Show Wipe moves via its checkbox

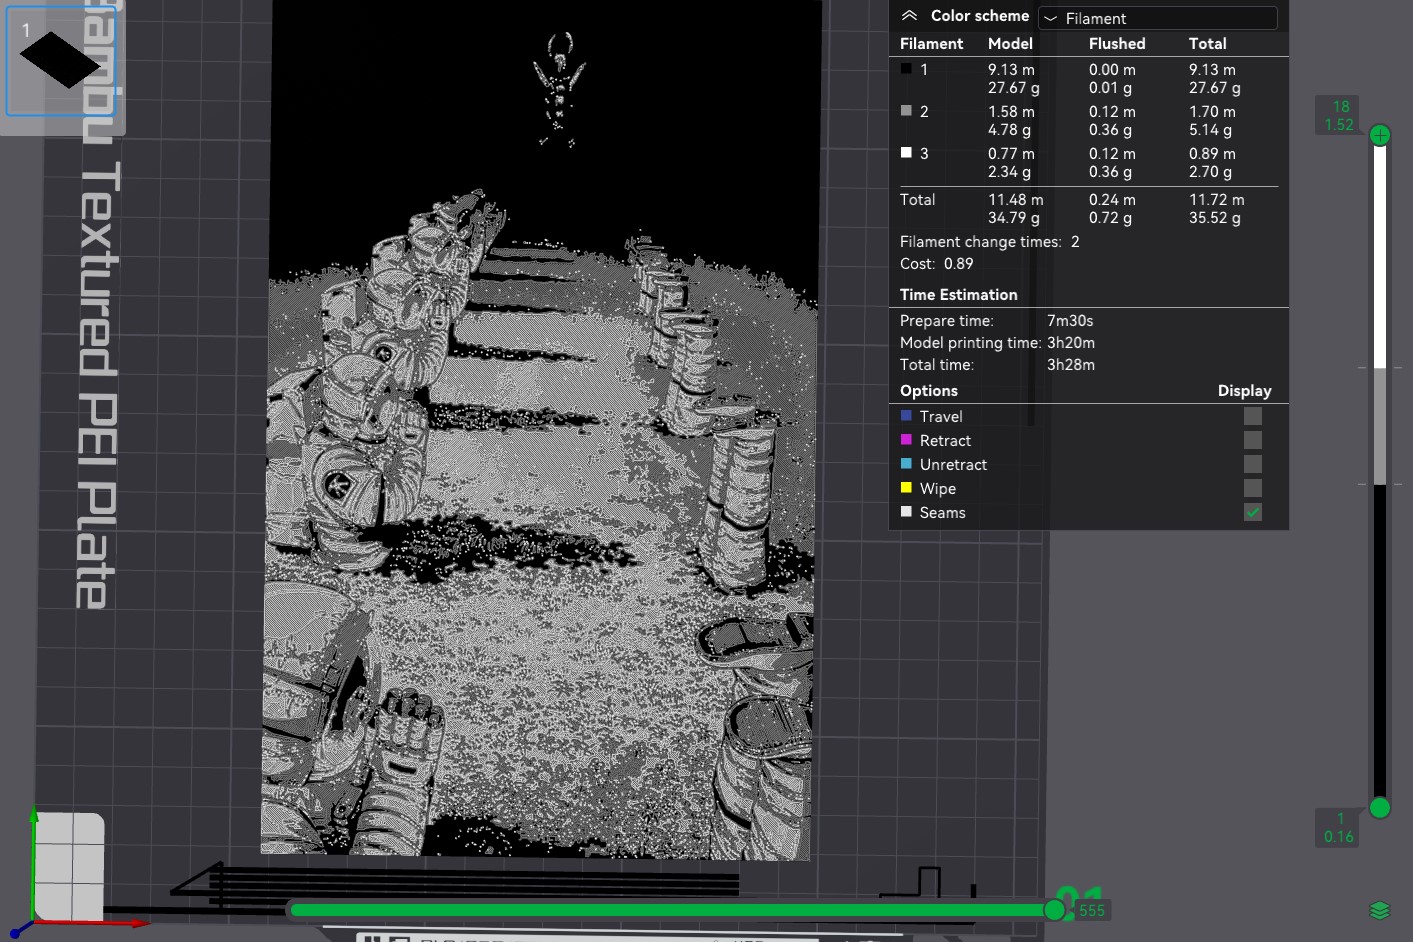pos(1253,488)
